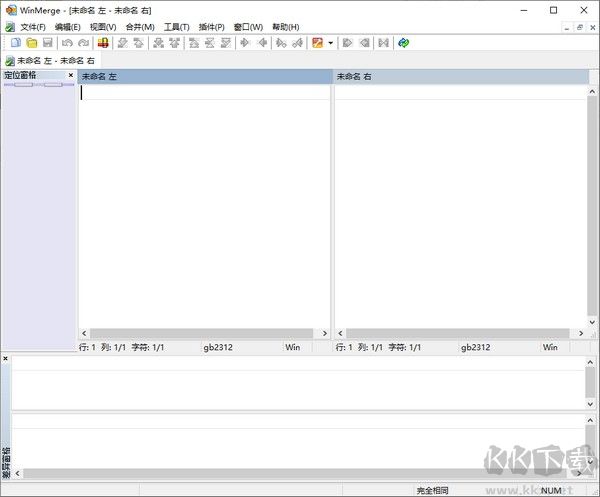Click the right pane scroll-right arrow
This screenshot has width=600, height=497.
coord(581,333)
